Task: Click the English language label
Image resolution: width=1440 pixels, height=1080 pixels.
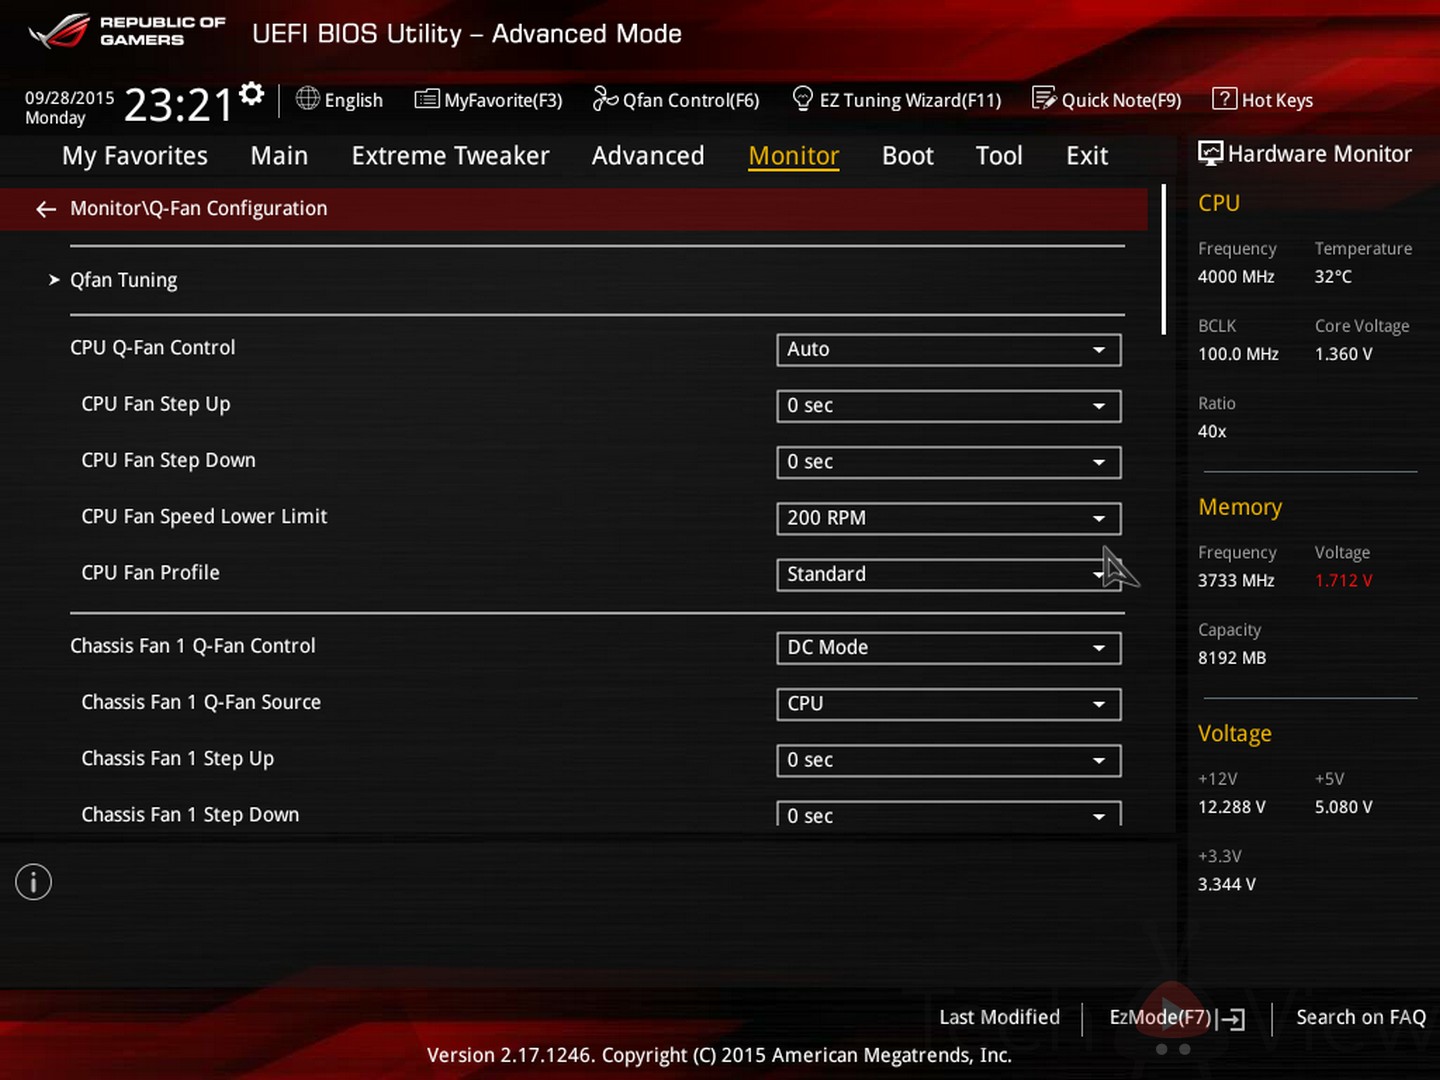Action: [x=354, y=100]
